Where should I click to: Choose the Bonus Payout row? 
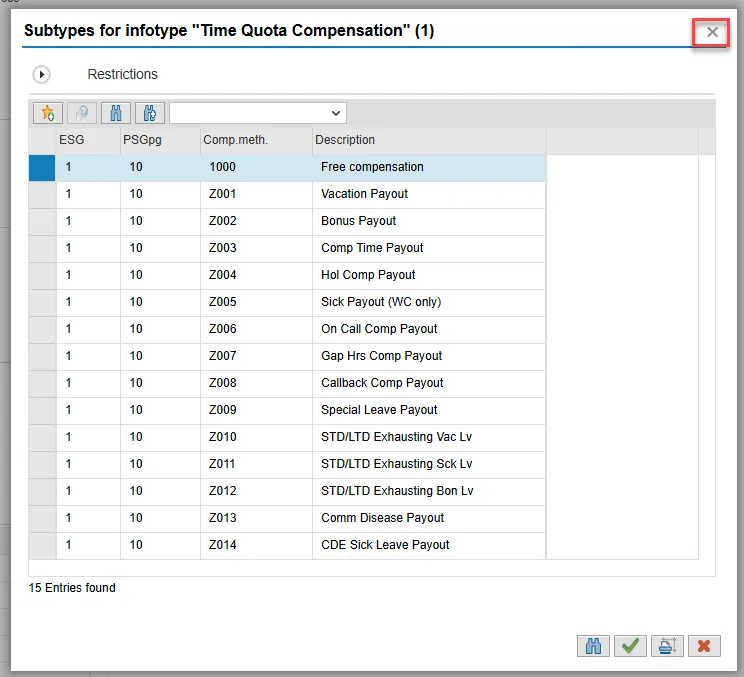coord(358,221)
